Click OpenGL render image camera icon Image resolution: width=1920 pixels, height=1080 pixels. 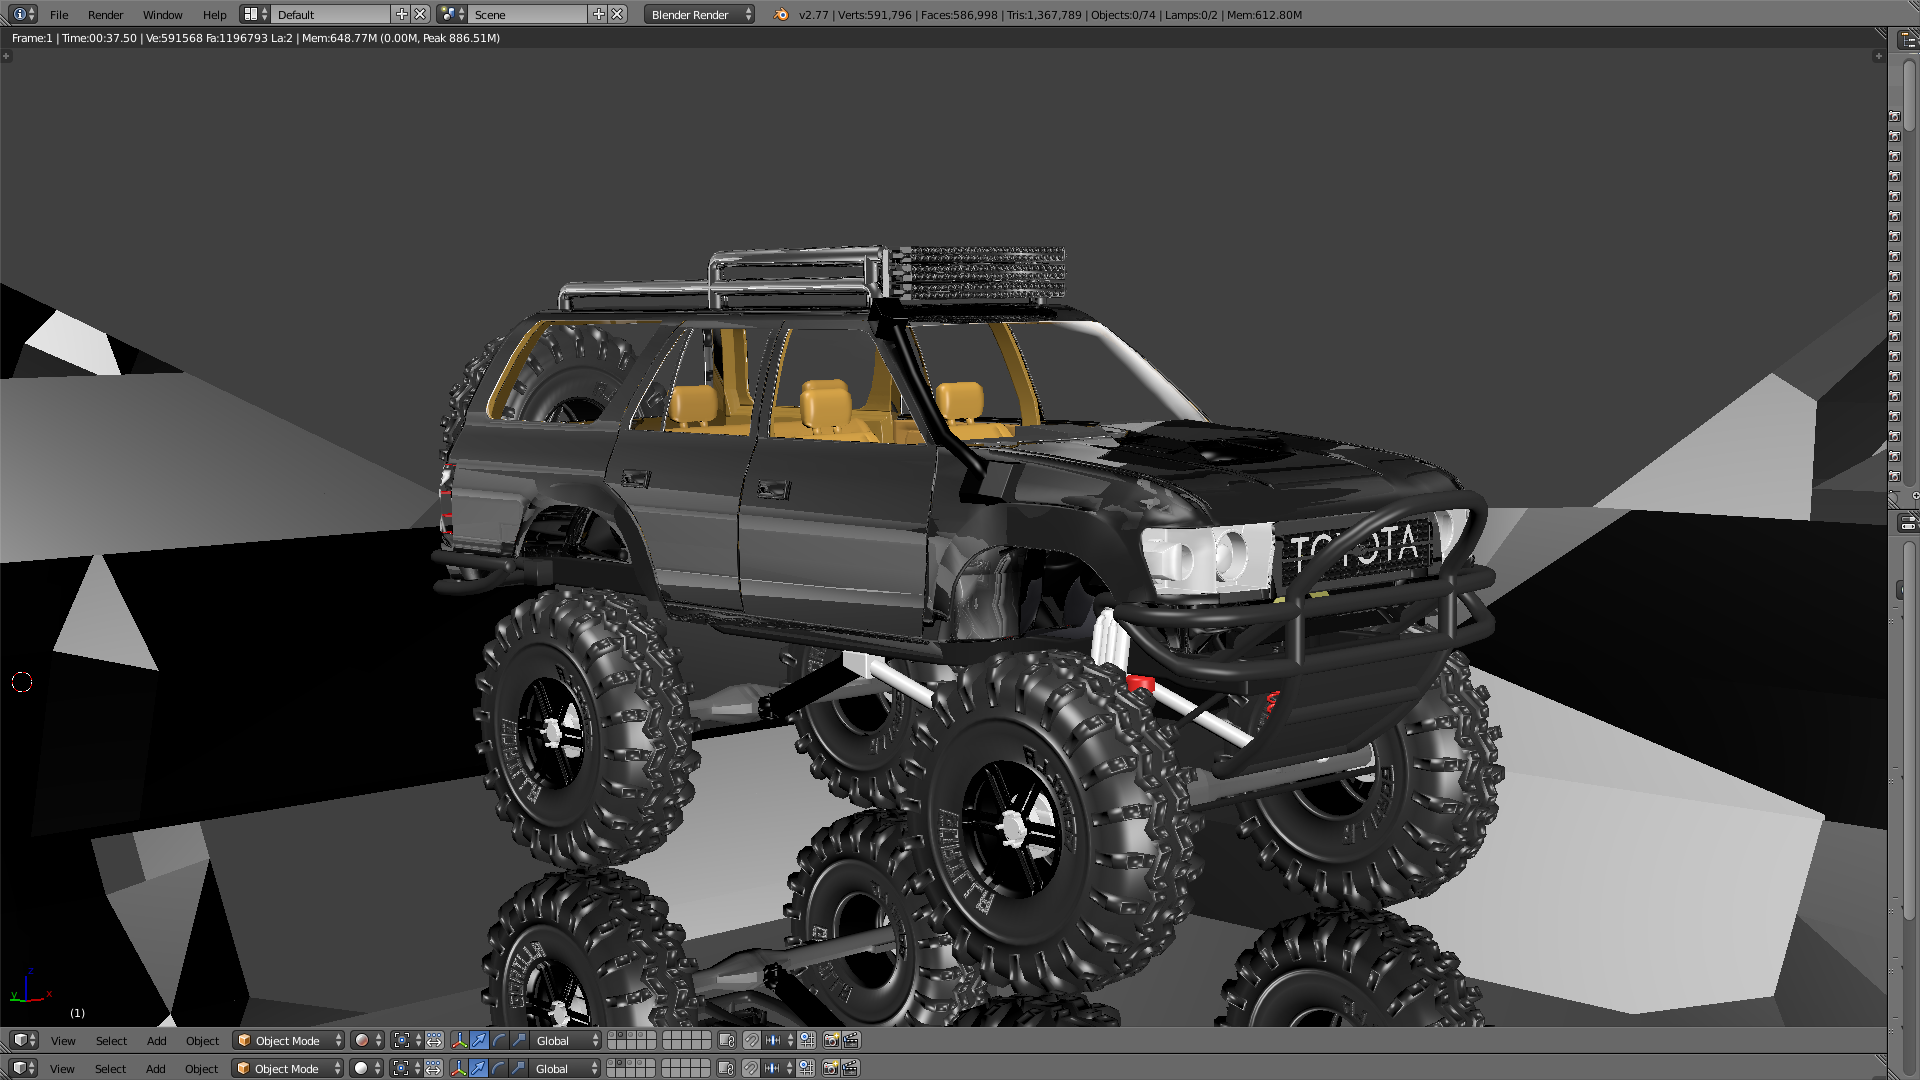(x=831, y=1041)
